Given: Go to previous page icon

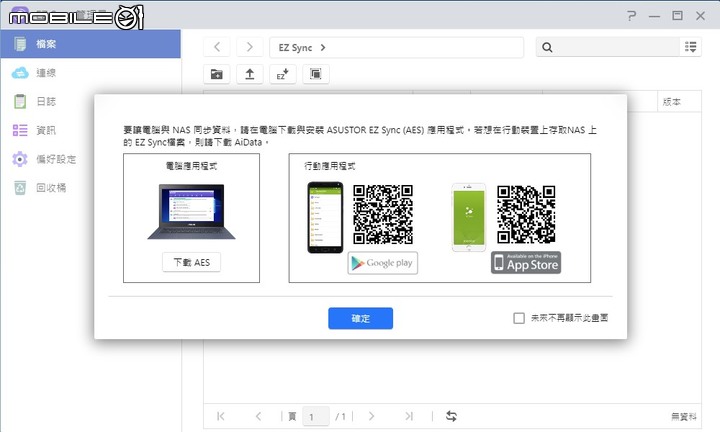Looking at the screenshot, I should tap(259, 416).
